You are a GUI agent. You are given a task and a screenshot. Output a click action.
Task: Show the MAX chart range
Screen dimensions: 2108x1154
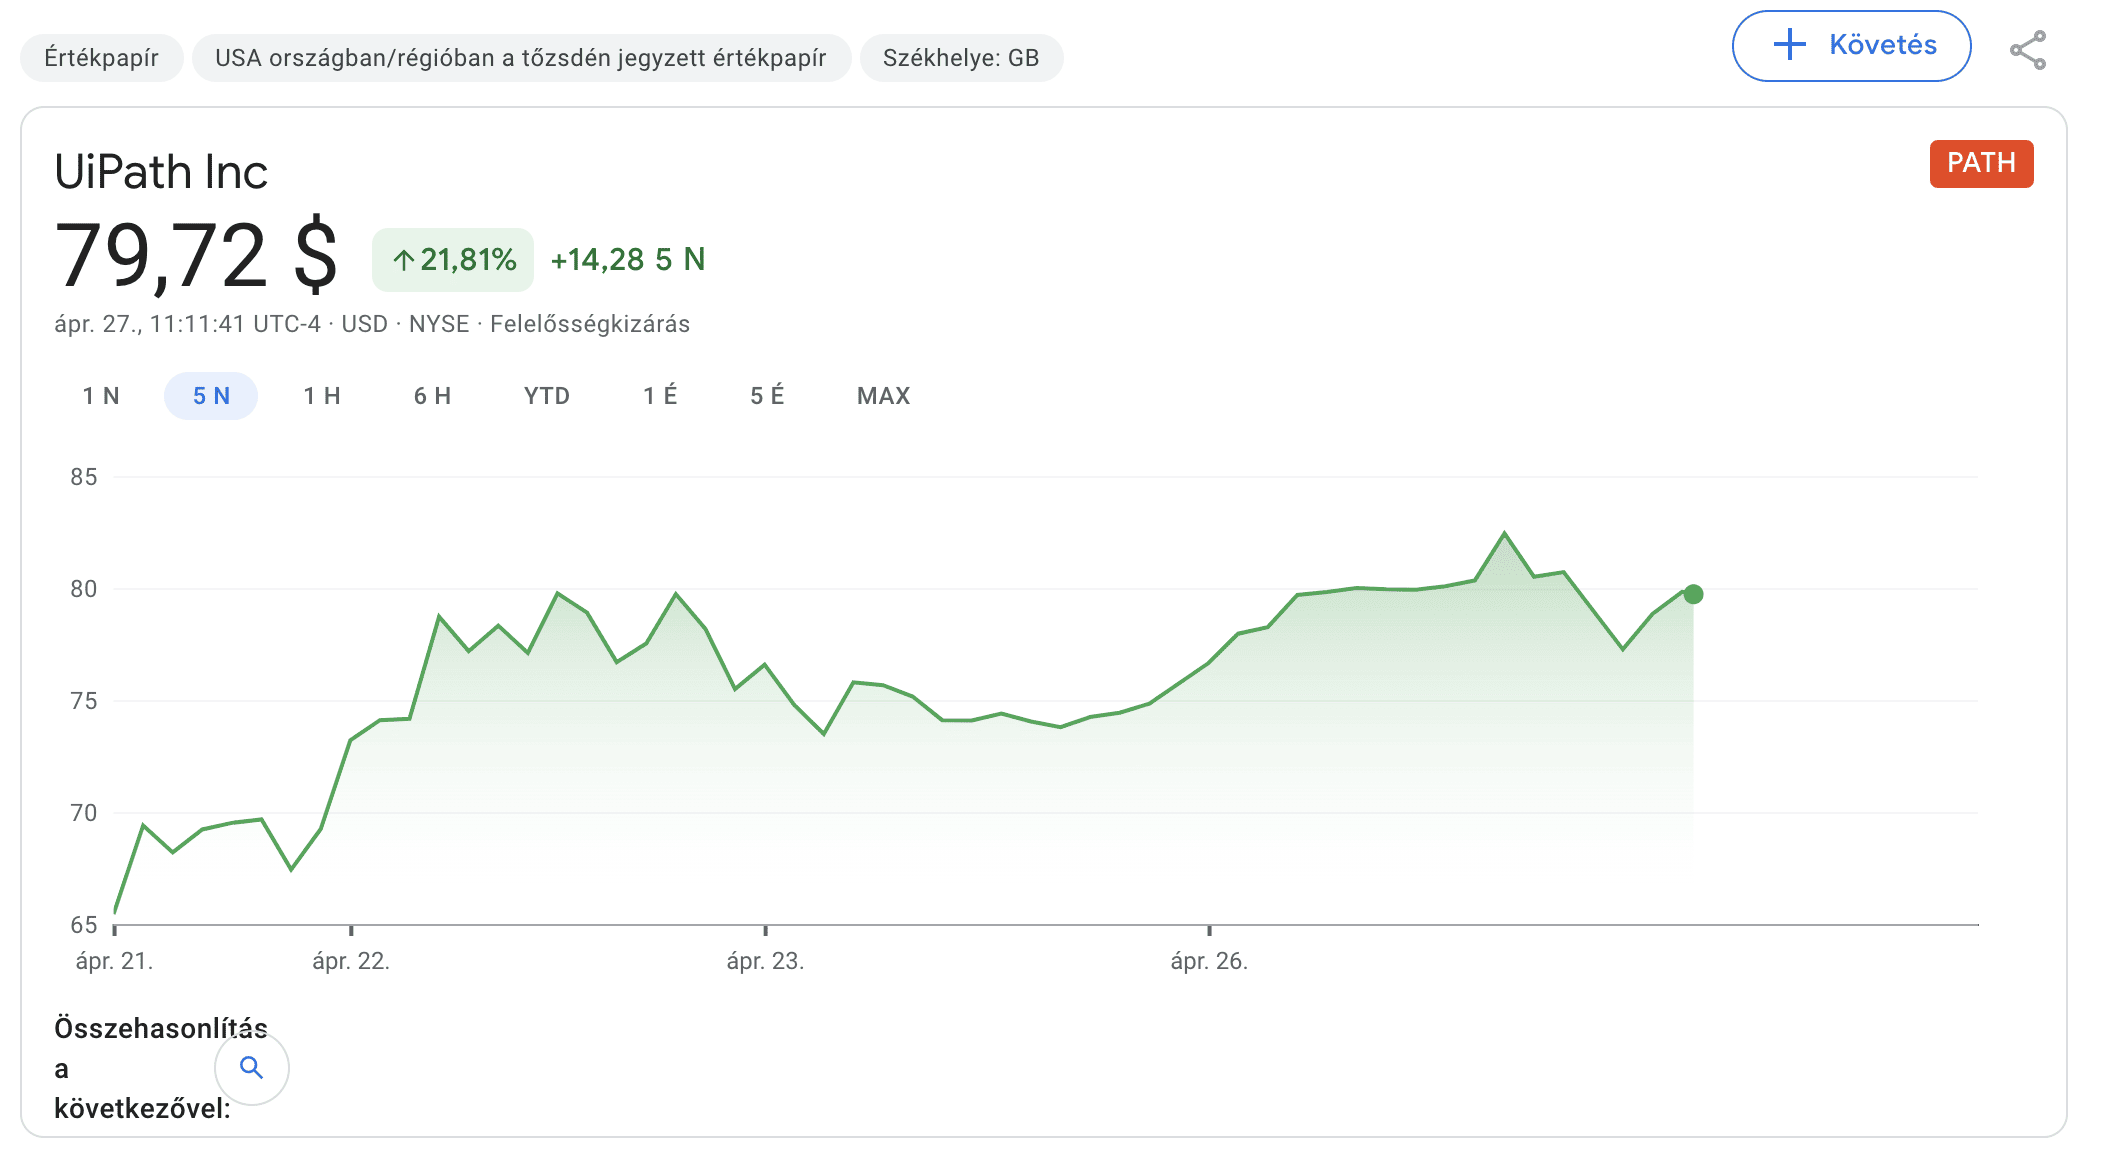(883, 396)
